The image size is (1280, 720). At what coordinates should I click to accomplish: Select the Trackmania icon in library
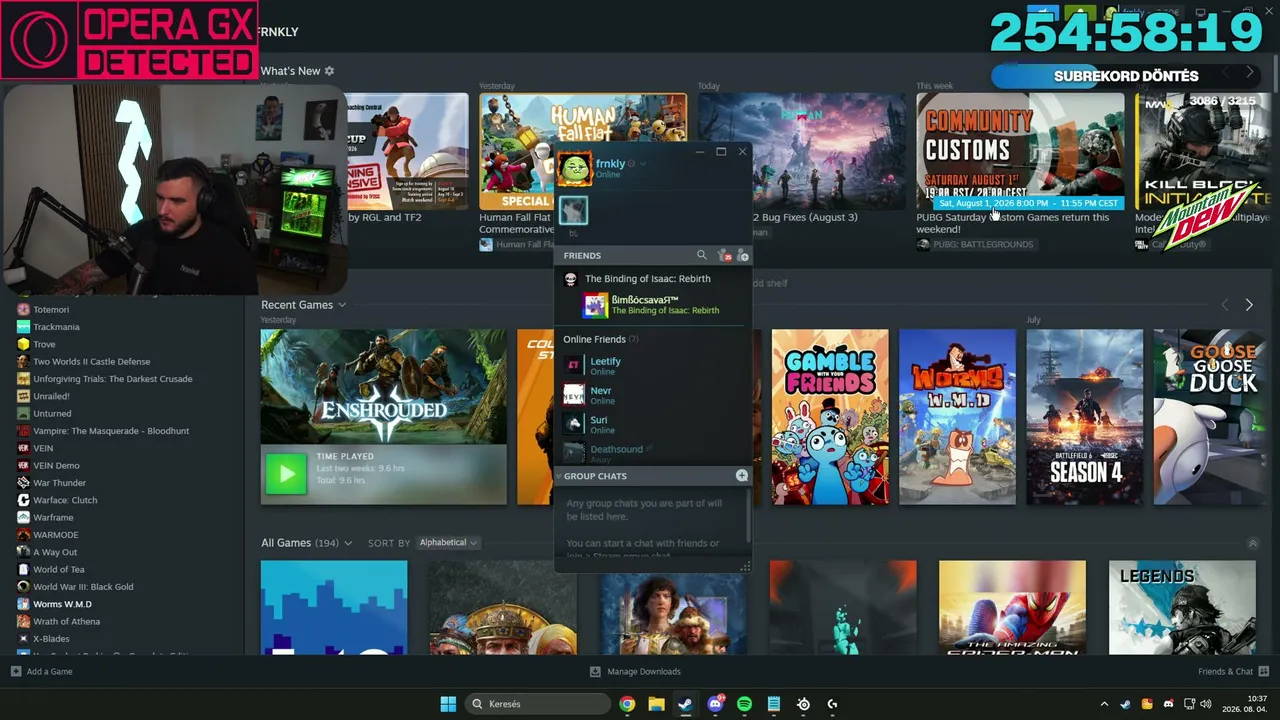(23, 327)
